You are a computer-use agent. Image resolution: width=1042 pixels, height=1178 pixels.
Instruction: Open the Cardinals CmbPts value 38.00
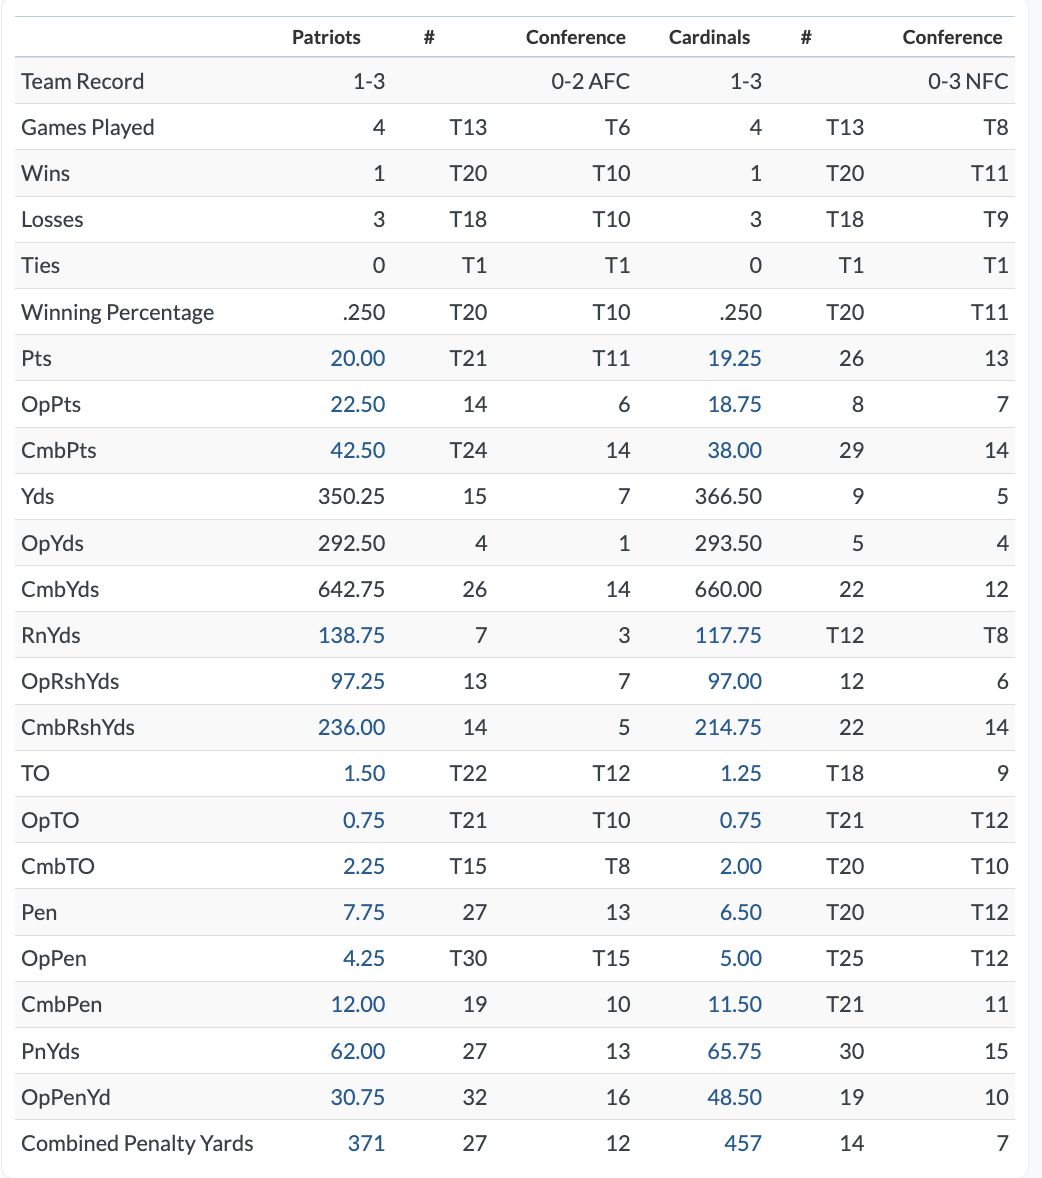pyautogui.click(x=734, y=450)
